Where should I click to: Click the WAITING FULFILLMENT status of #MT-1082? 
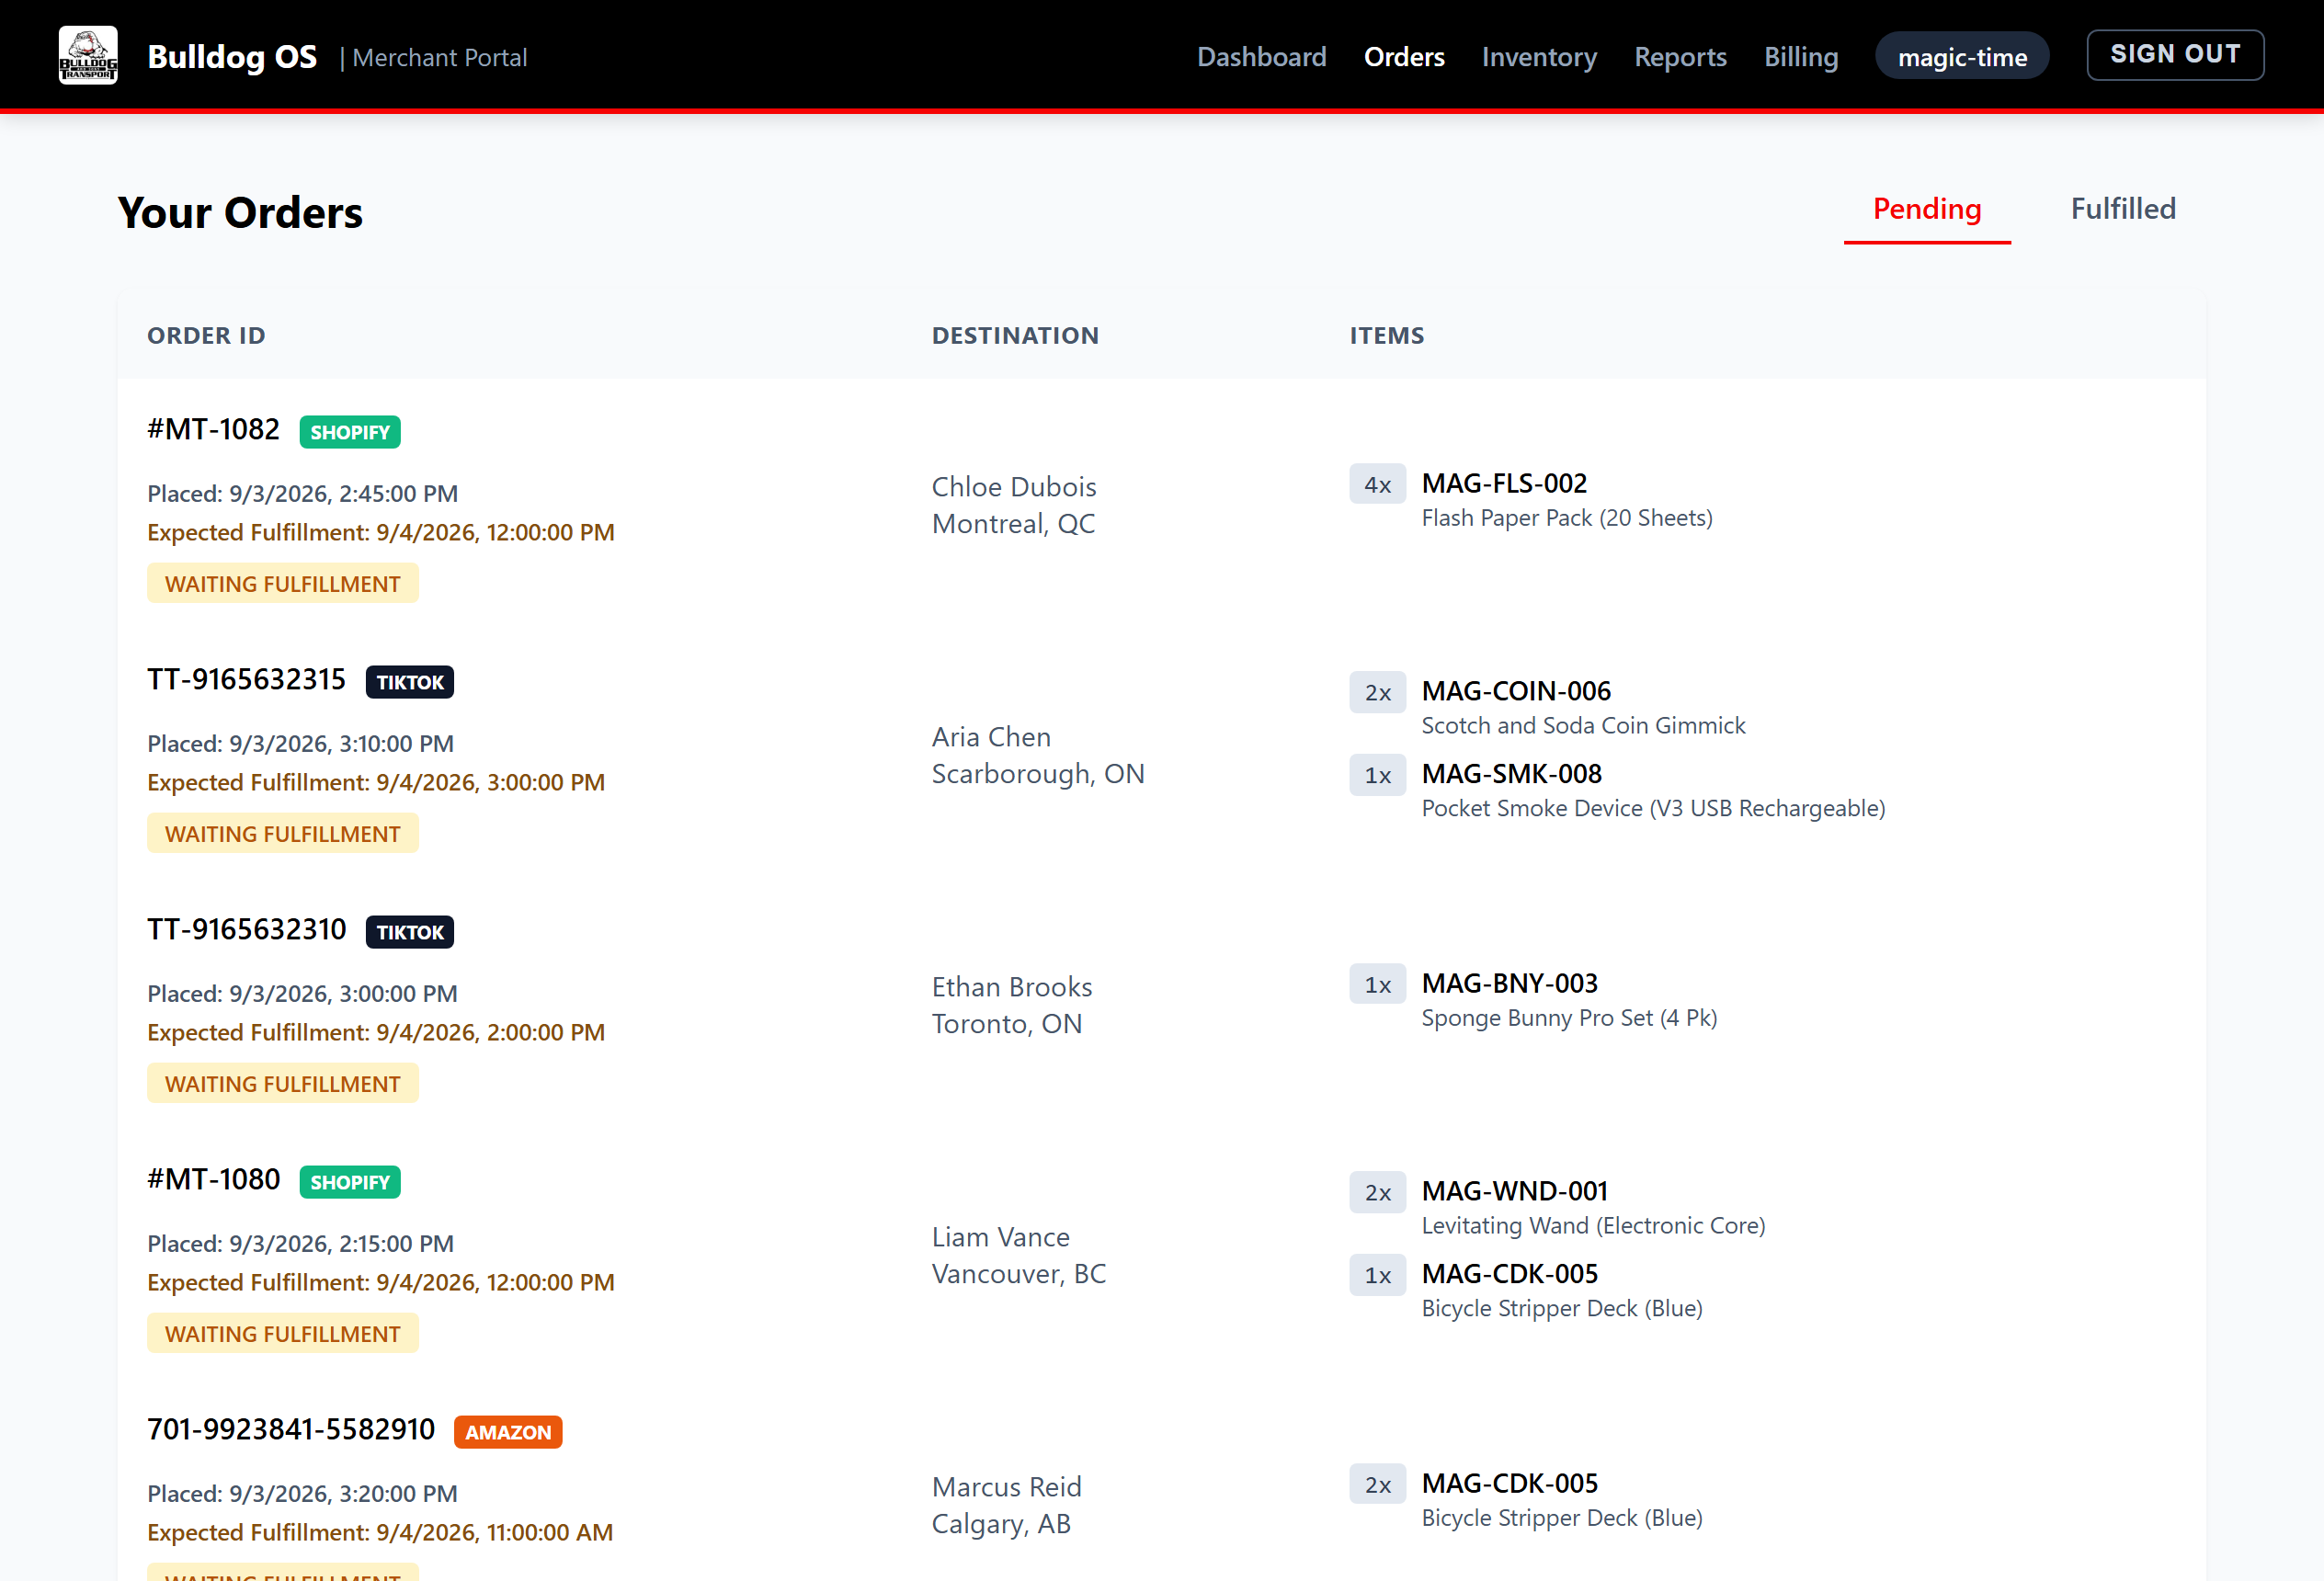(x=283, y=584)
